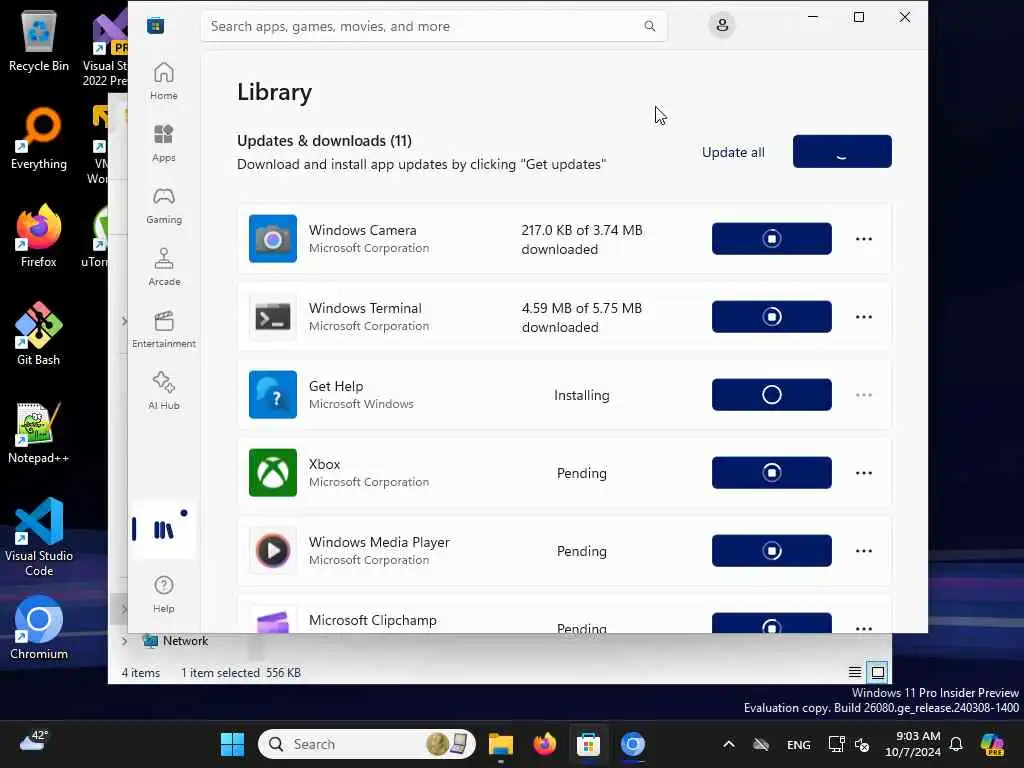Open the Entertainment section
The height and width of the screenshot is (768, 1024).
coord(163,329)
